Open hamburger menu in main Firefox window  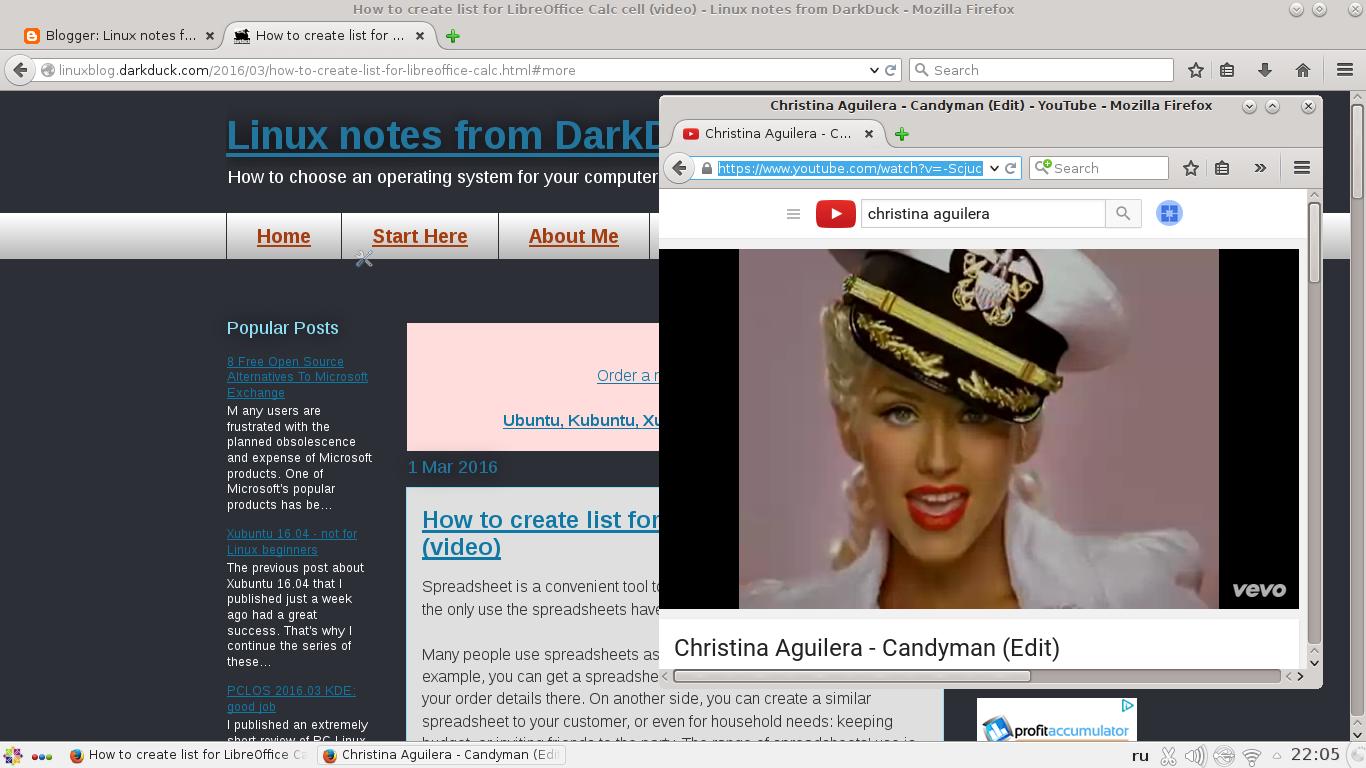click(x=1345, y=70)
